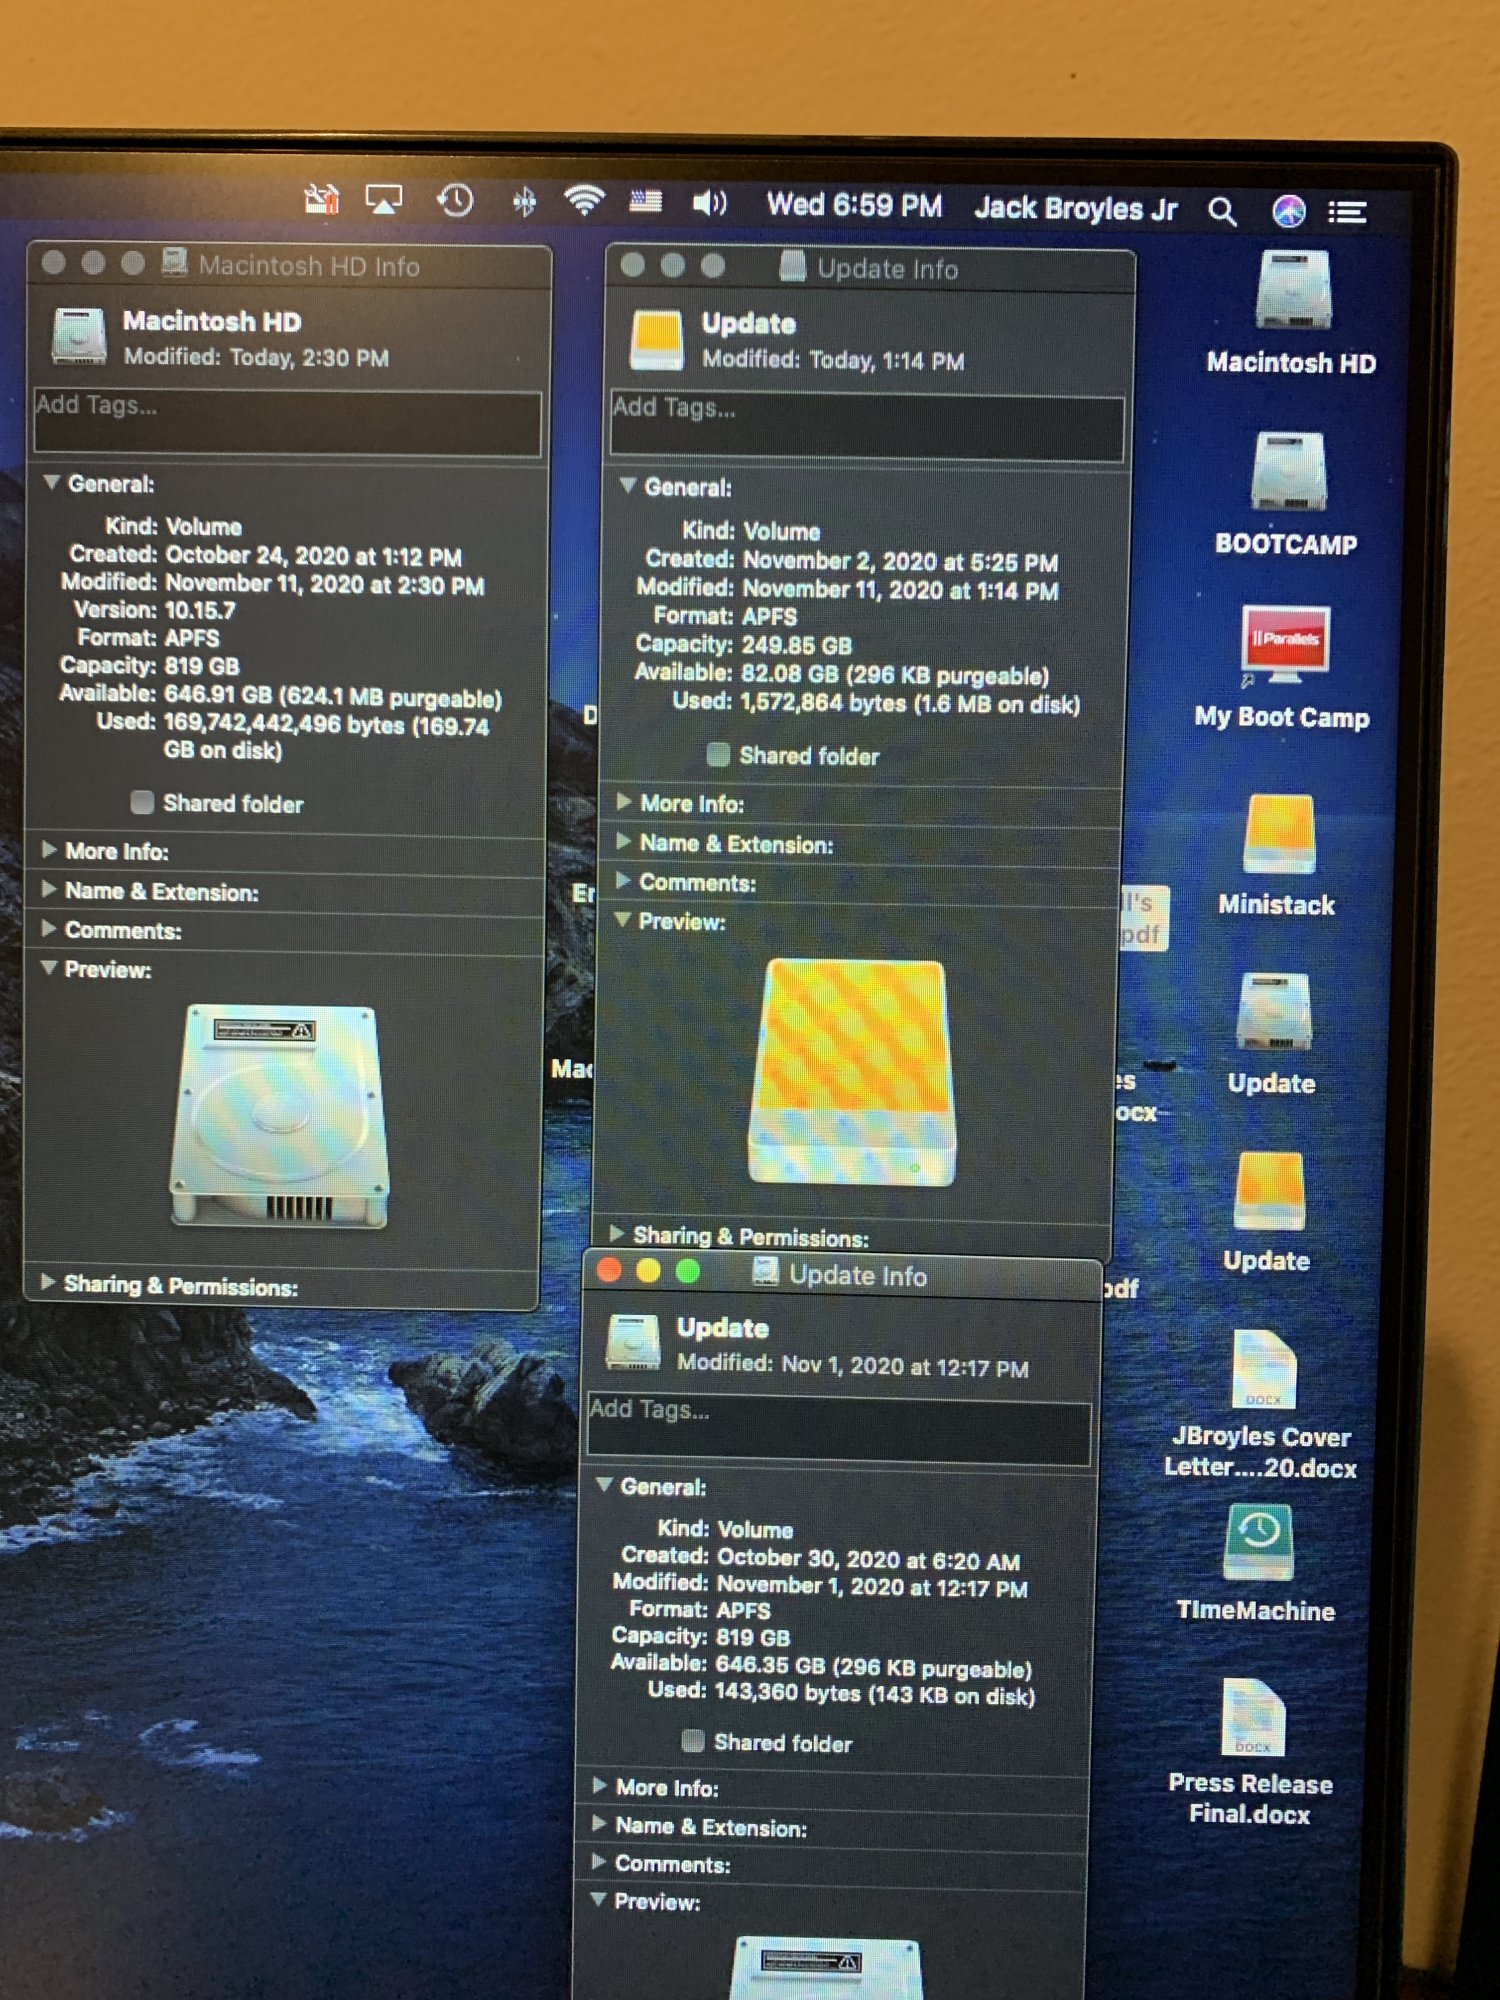Click orange drive preview image in upper Update Info
This screenshot has height=2000, width=1500.
click(x=853, y=1072)
